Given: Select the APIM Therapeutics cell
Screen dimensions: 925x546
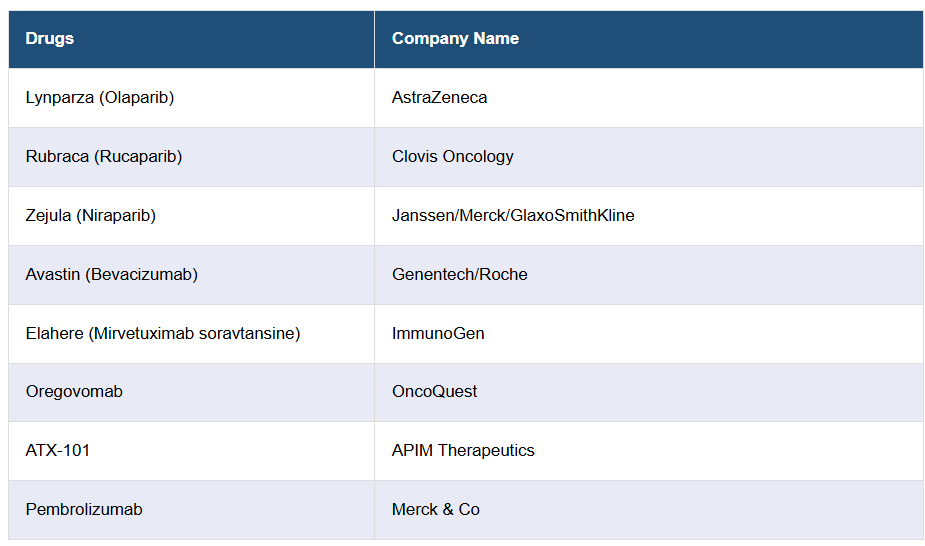Looking at the screenshot, I should click(463, 451).
